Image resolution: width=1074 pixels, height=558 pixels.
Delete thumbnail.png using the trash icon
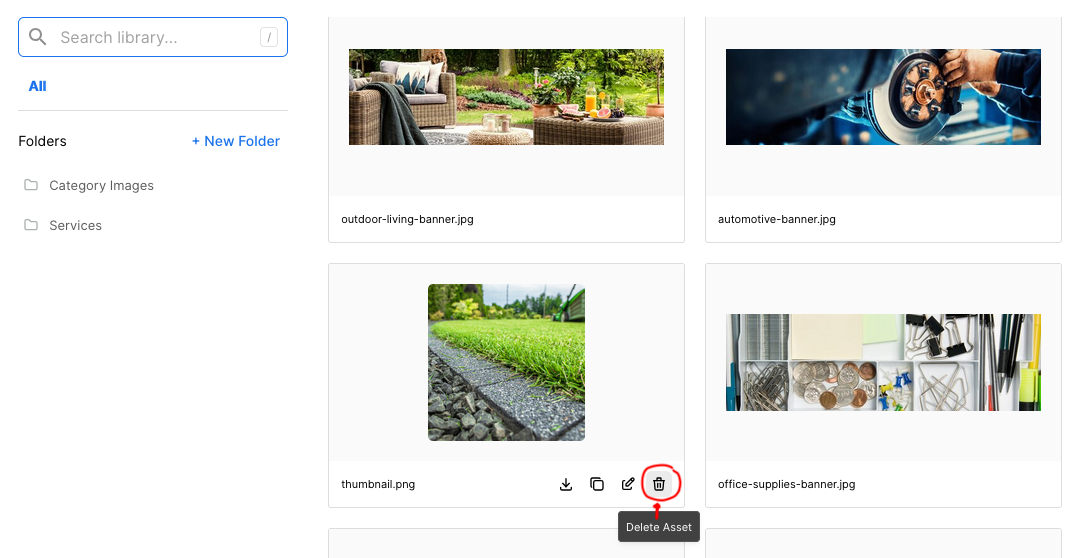pyautogui.click(x=659, y=484)
